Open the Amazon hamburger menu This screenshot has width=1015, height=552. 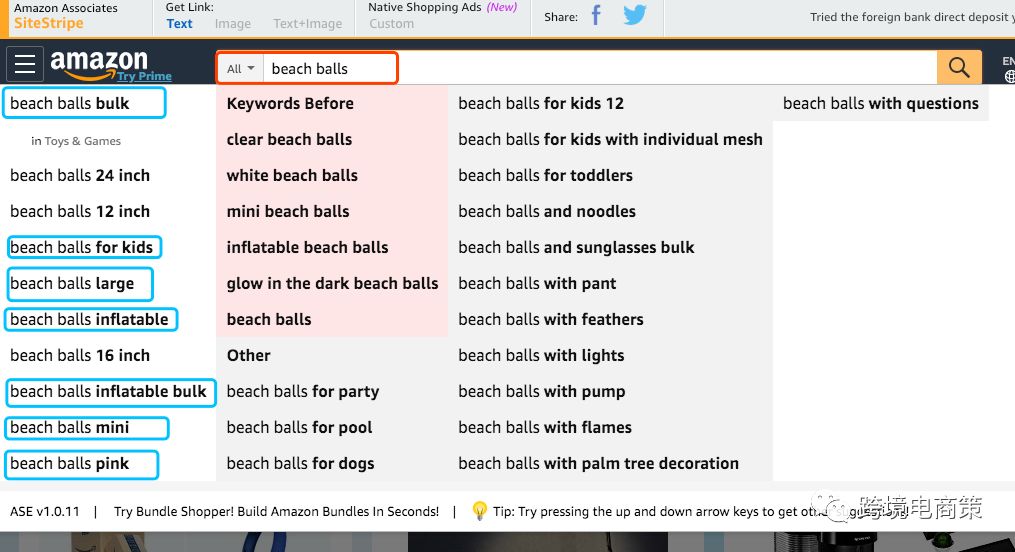coord(25,64)
